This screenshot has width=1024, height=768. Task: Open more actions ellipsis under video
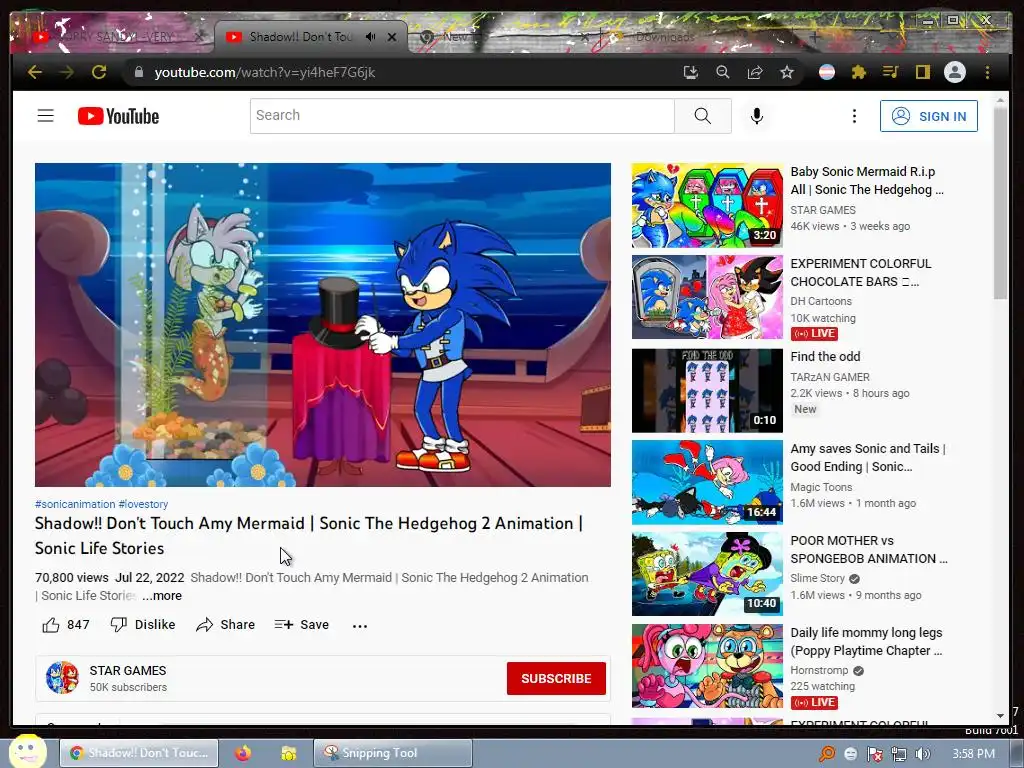(x=360, y=626)
